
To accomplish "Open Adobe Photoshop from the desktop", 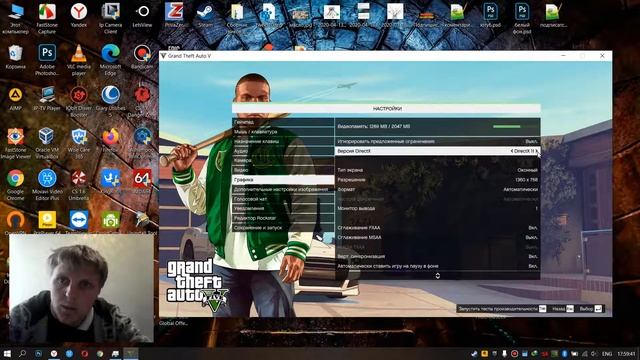I will pos(47,60).
